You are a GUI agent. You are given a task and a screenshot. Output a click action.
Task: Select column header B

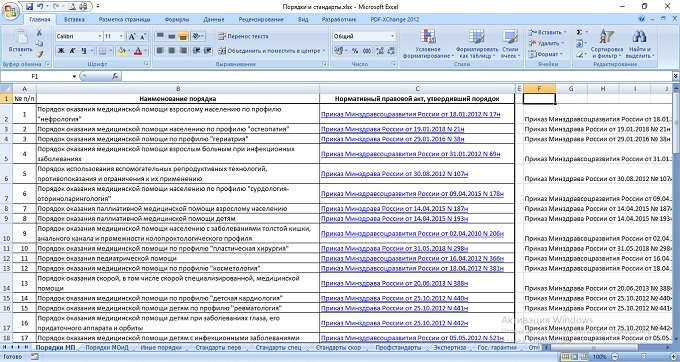pyautogui.click(x=178, y=88)
